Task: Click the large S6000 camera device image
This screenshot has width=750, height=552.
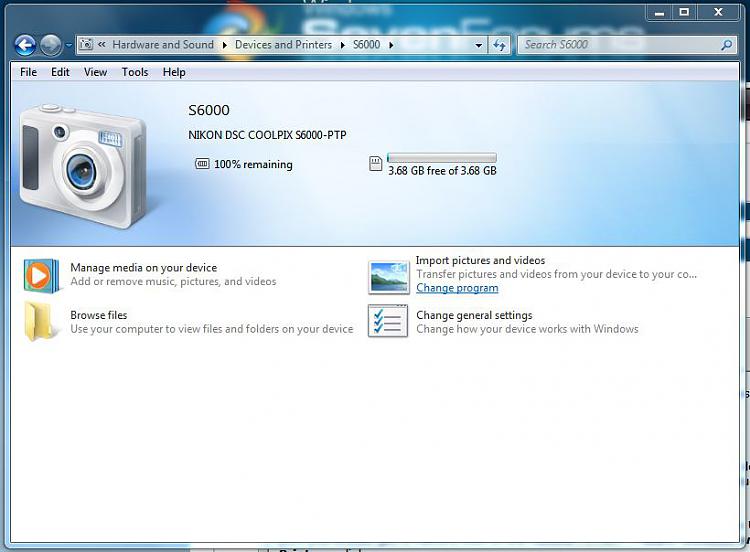Action: click(x=82, y=166)
